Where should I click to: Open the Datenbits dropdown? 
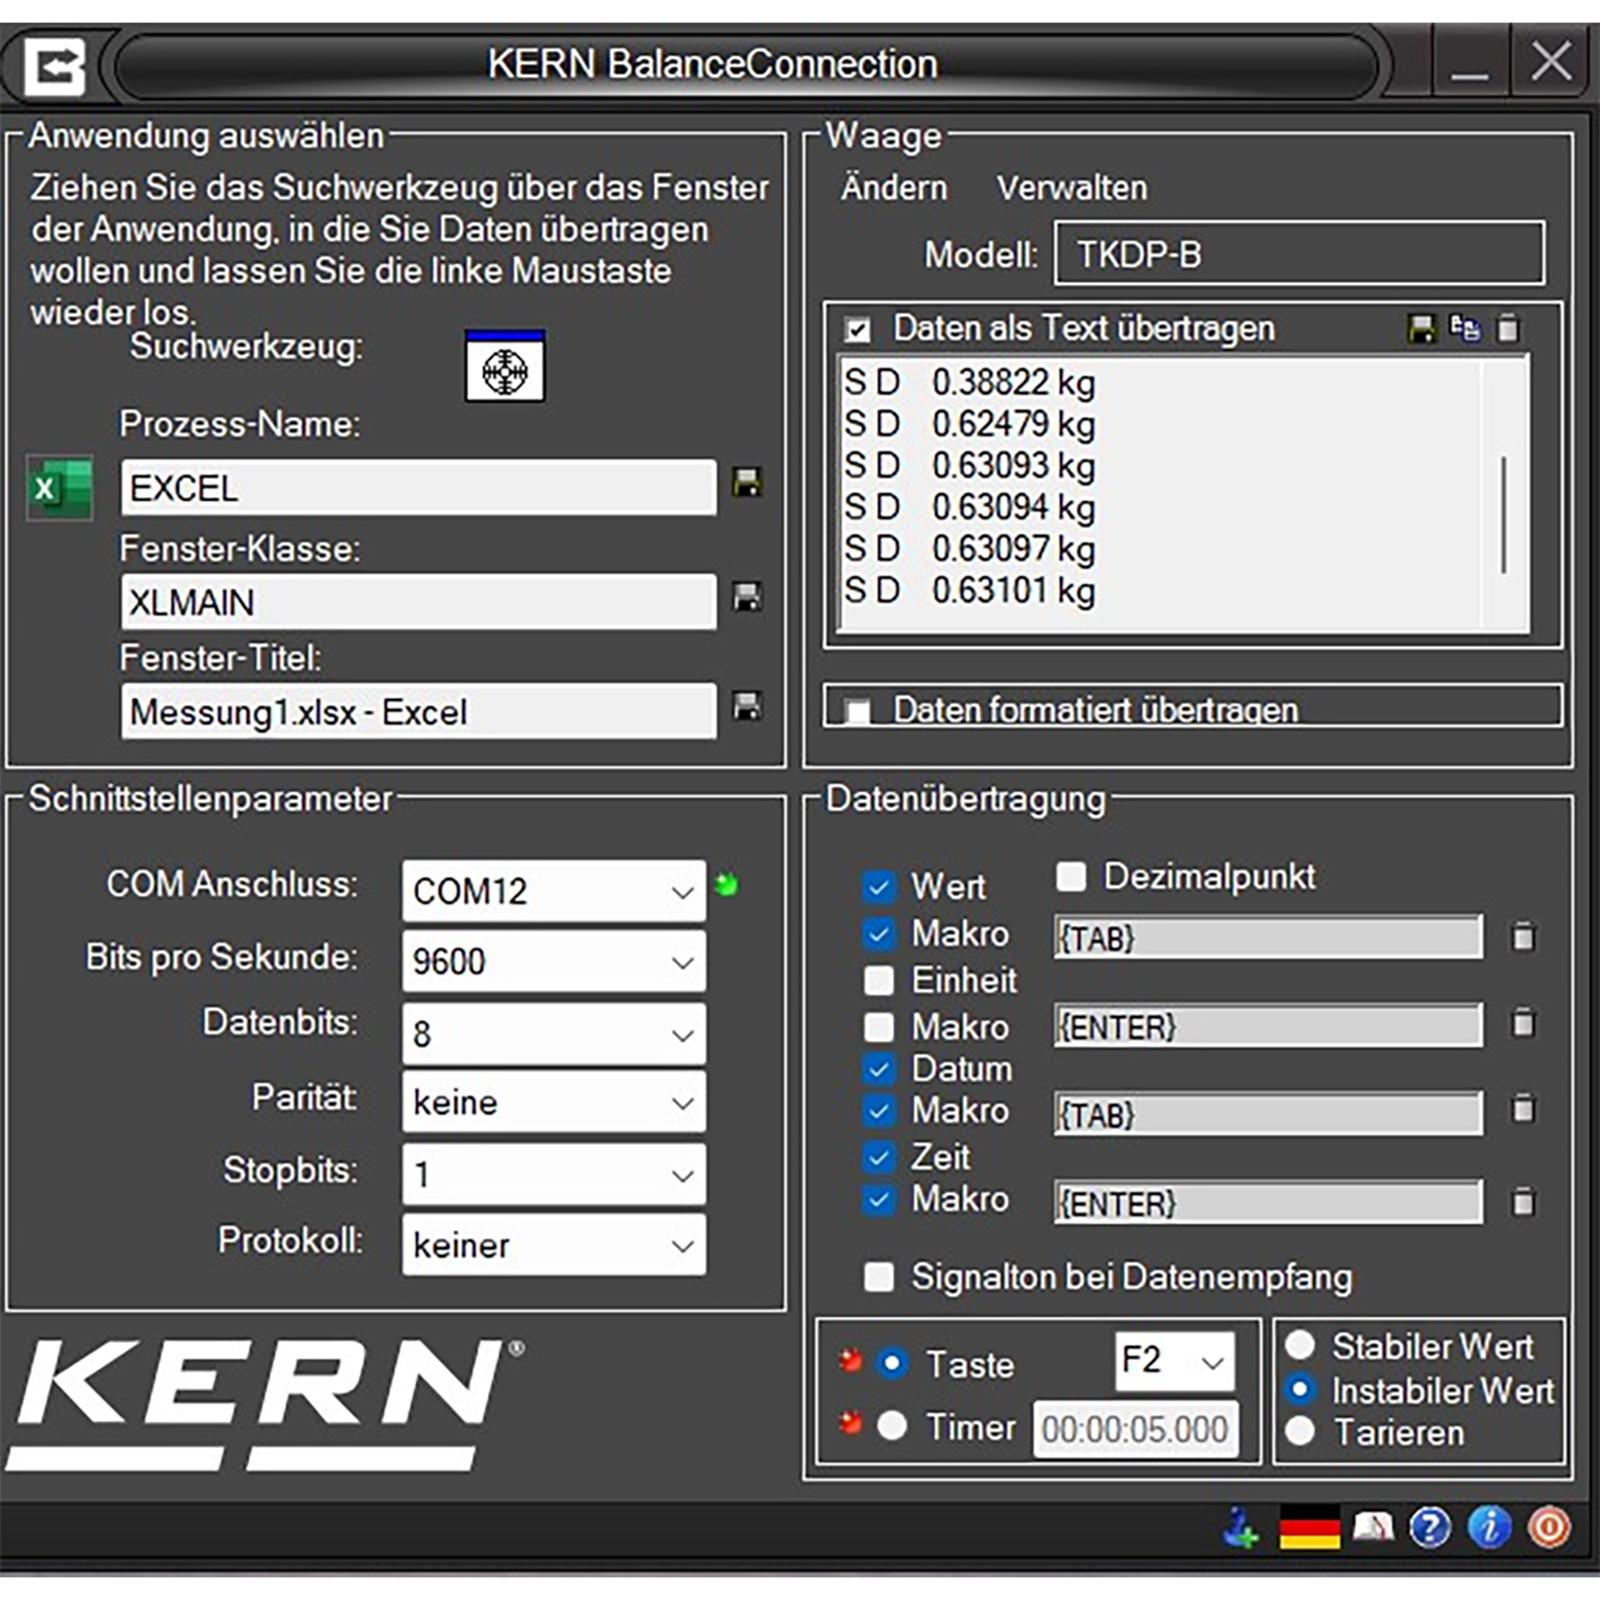coord(554,1034)
